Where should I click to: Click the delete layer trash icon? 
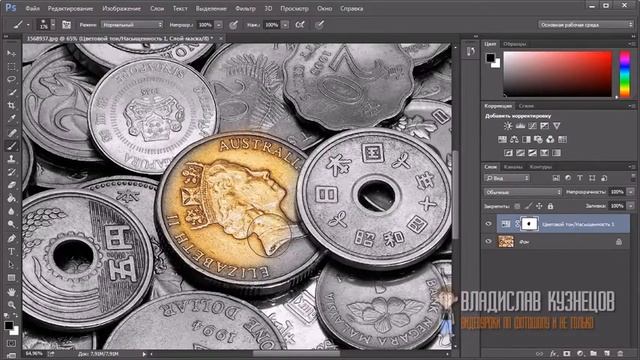coord(620,353)
